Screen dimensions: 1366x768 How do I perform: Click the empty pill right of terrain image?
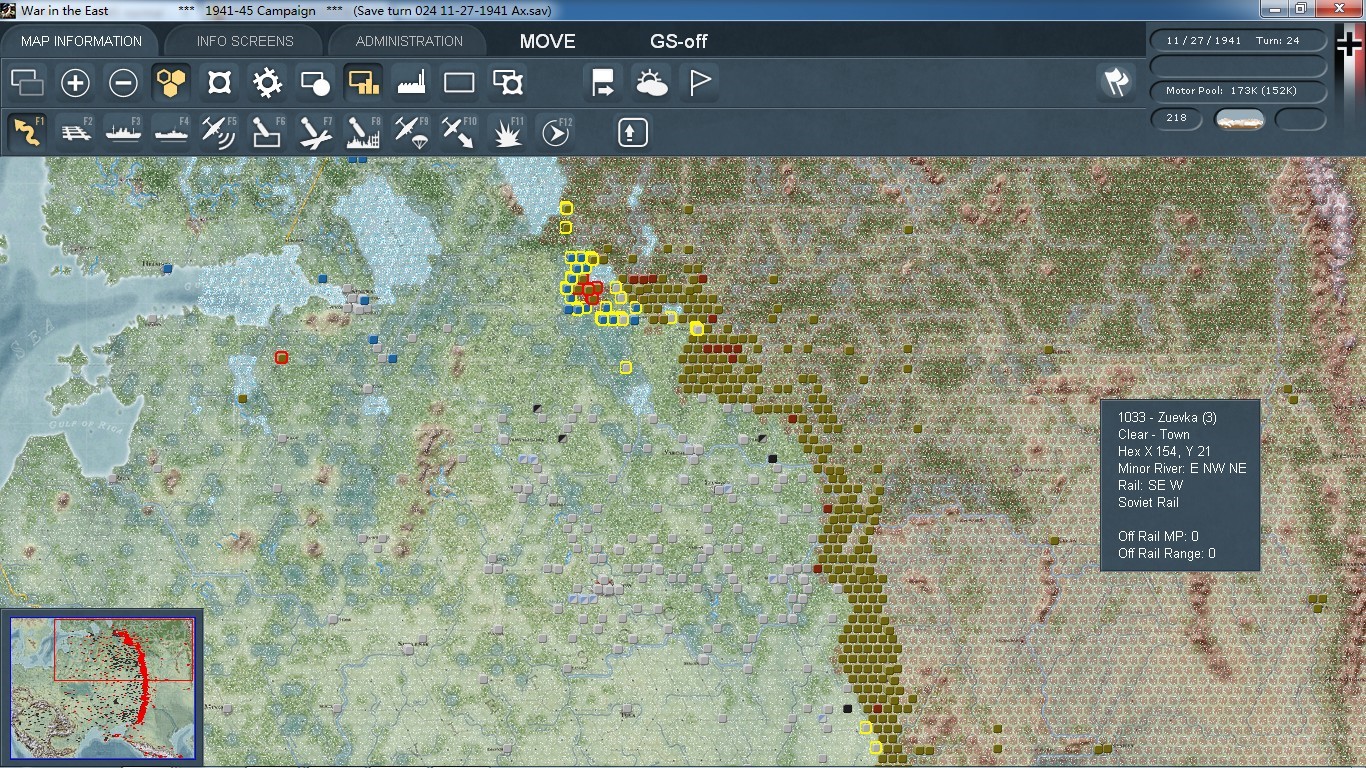pyautogui.click(x=1301, y=119)
